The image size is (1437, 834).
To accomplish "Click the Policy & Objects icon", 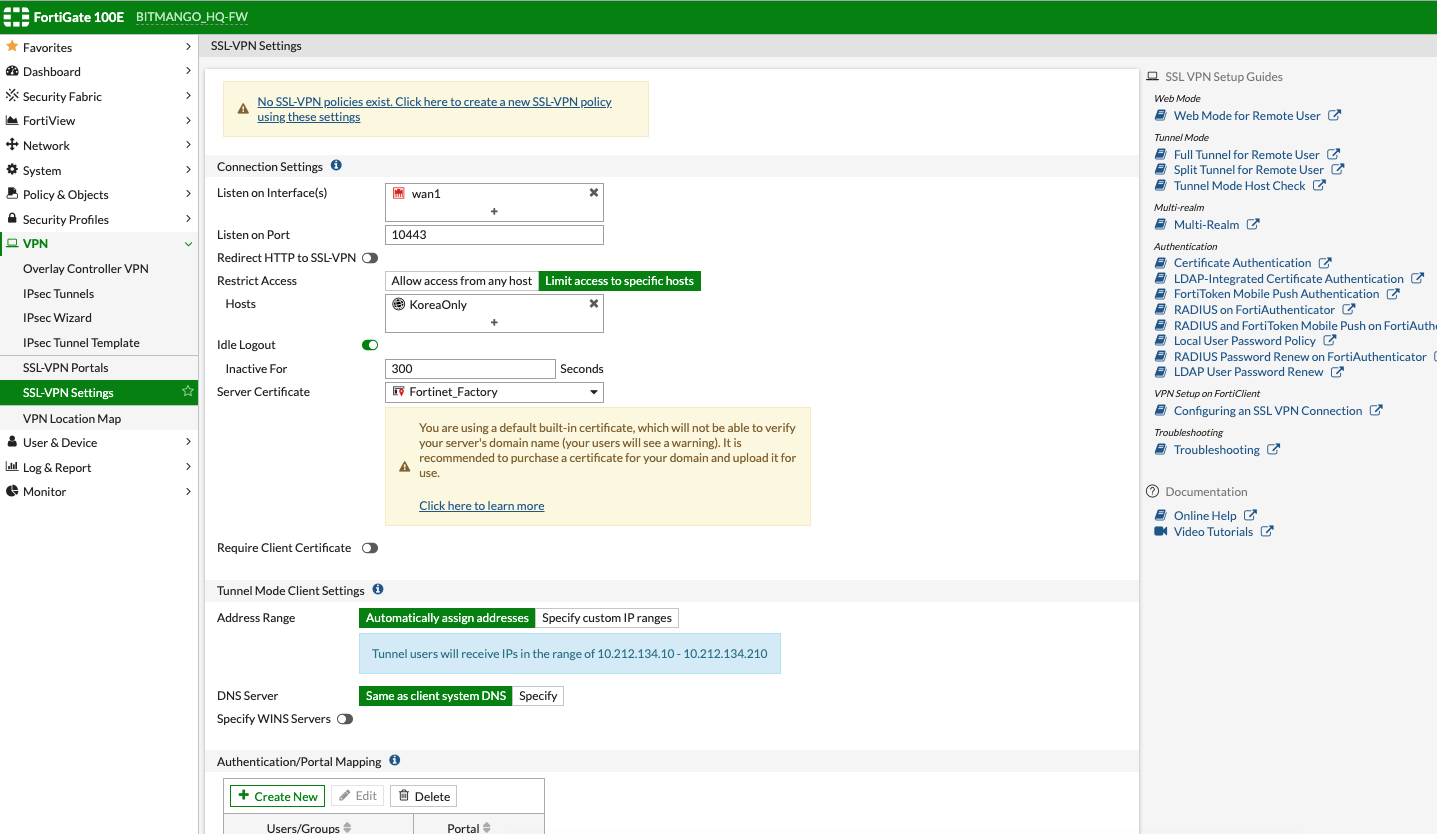I will point(12,194).
